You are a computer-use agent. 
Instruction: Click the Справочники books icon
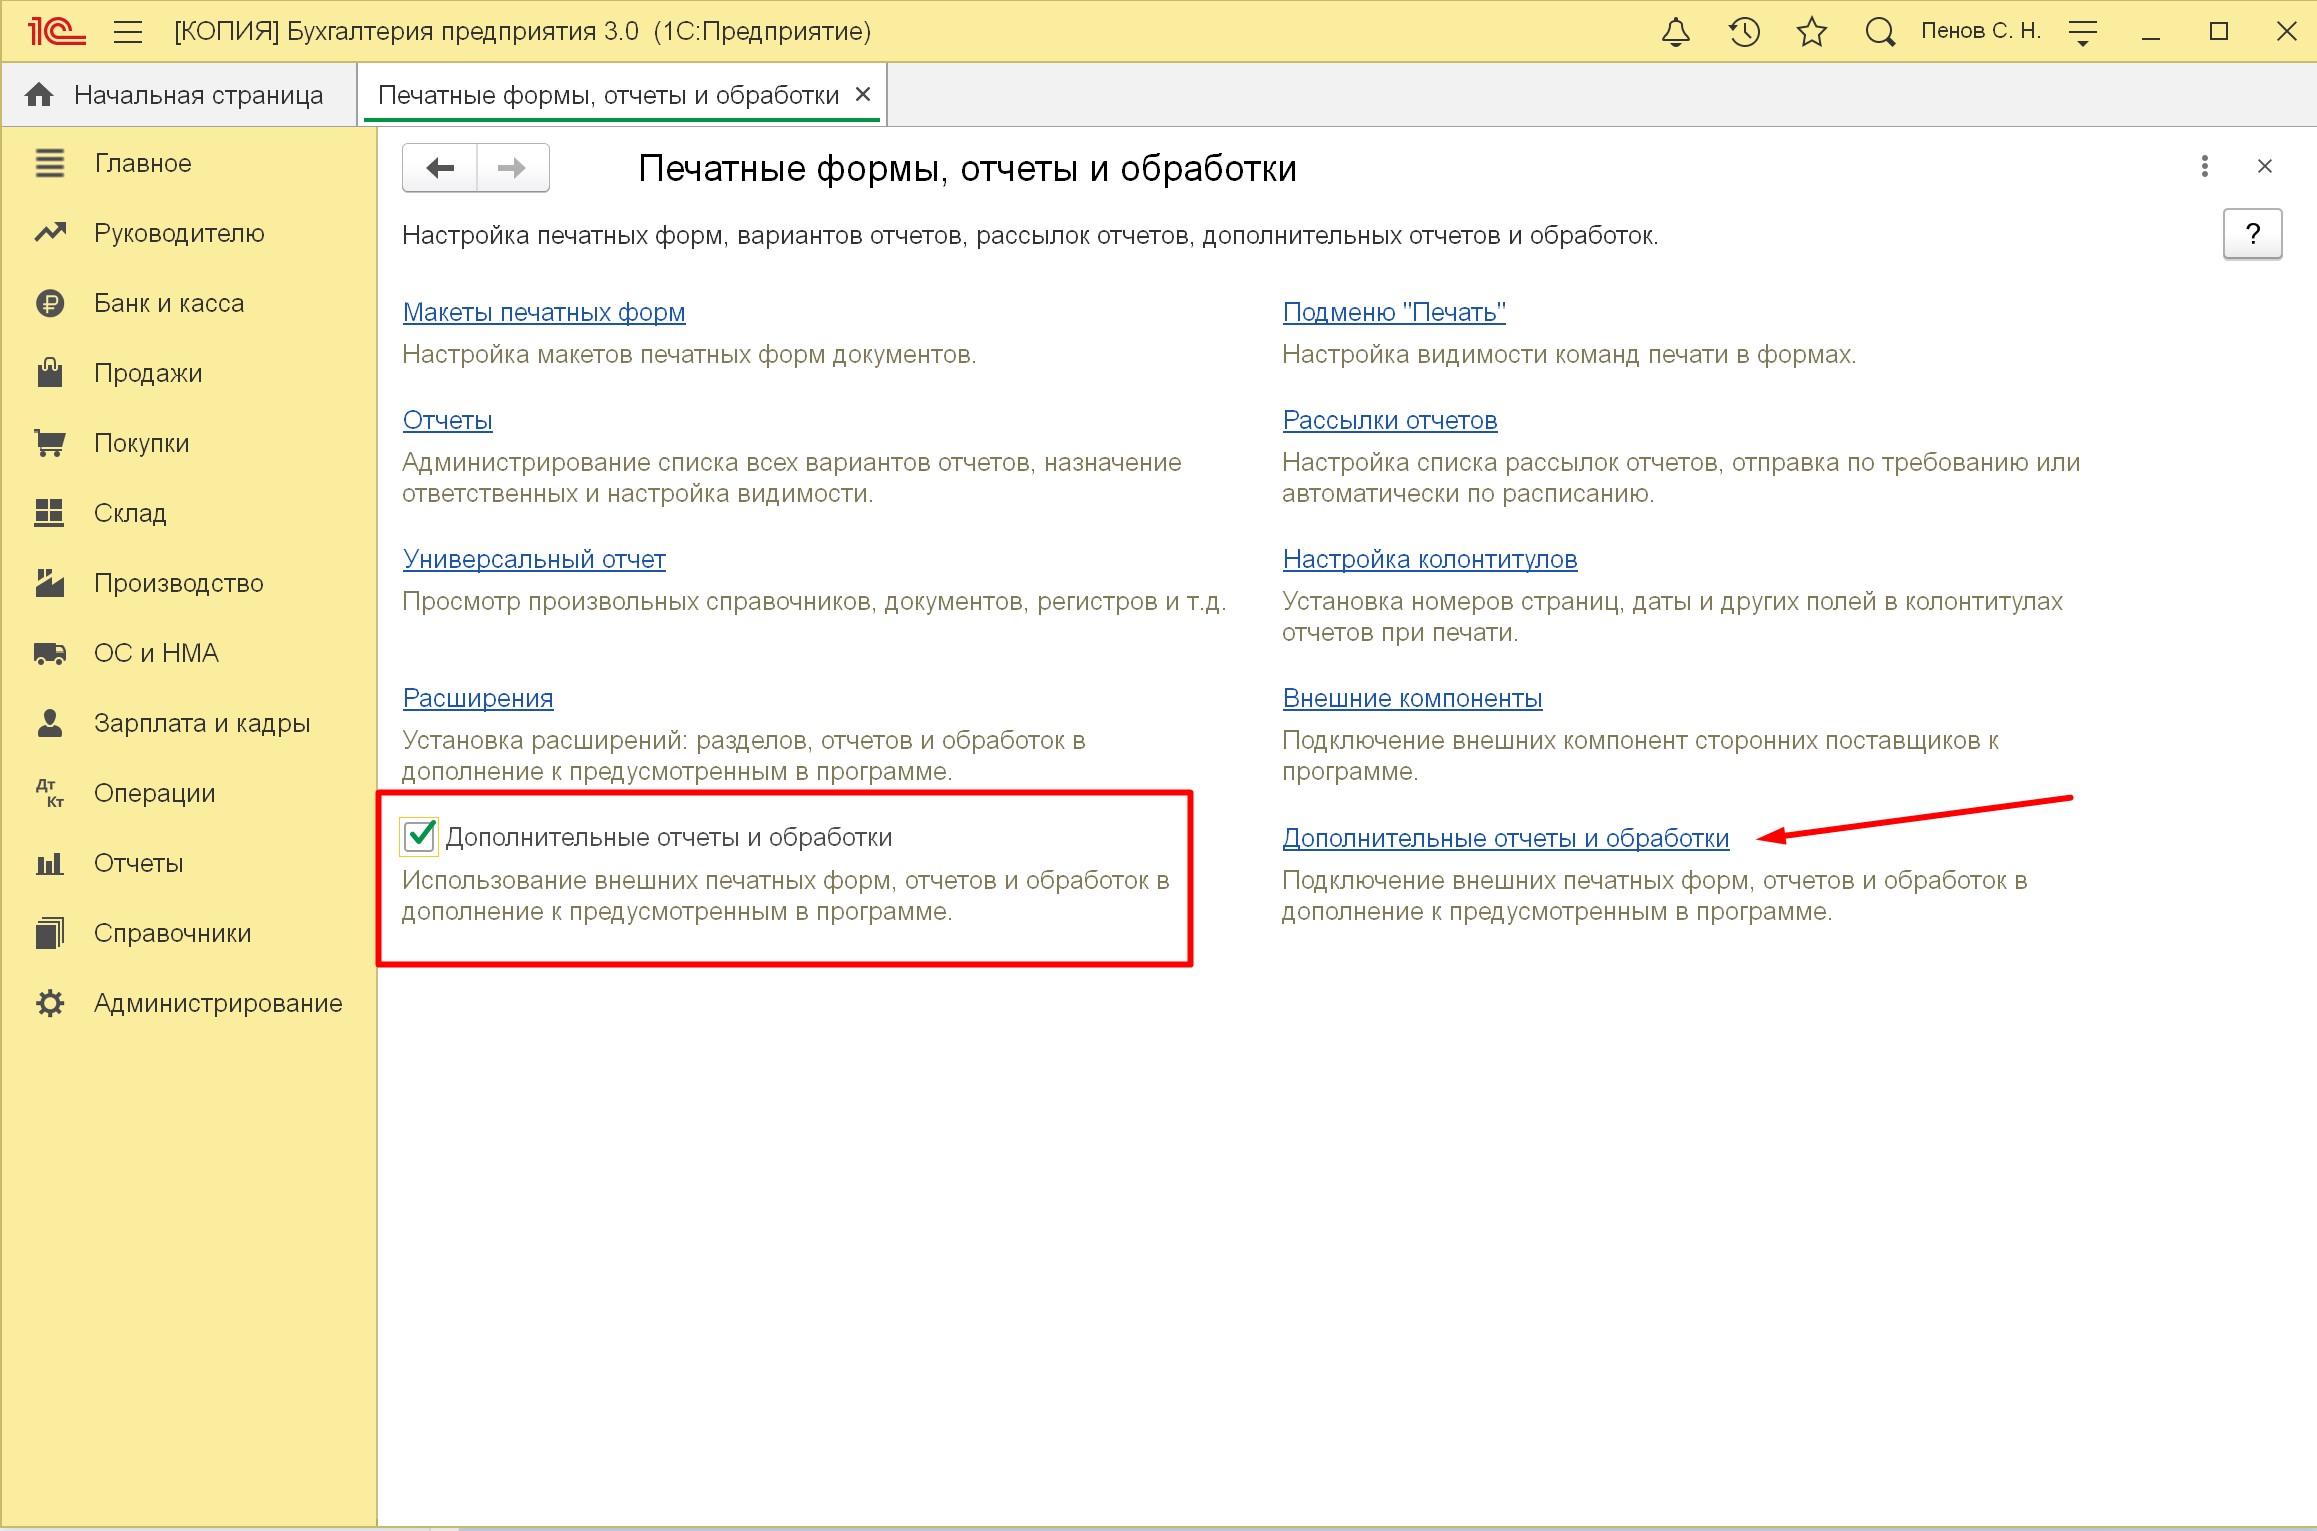pyautogui.click(x=50, y=933)
